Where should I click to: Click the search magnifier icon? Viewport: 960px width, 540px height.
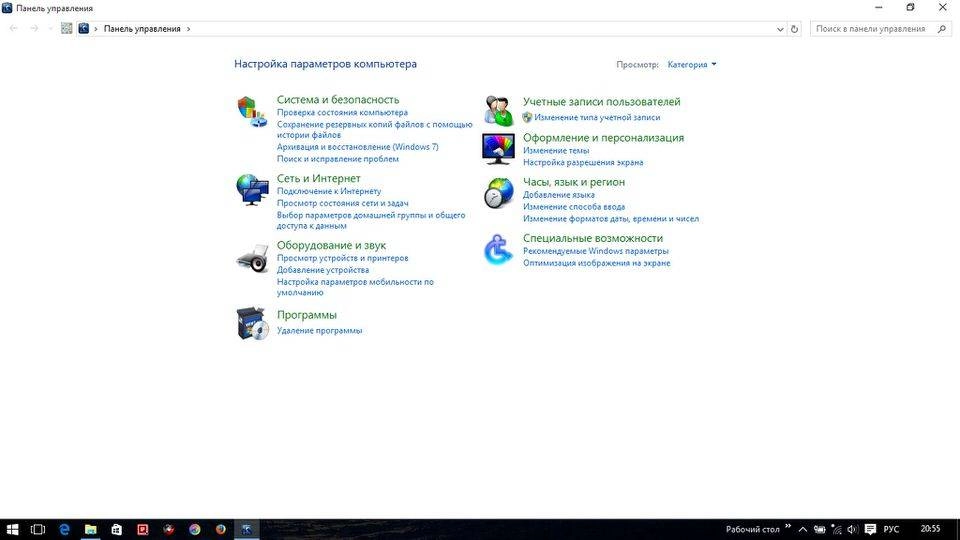[x=942, y=29]
